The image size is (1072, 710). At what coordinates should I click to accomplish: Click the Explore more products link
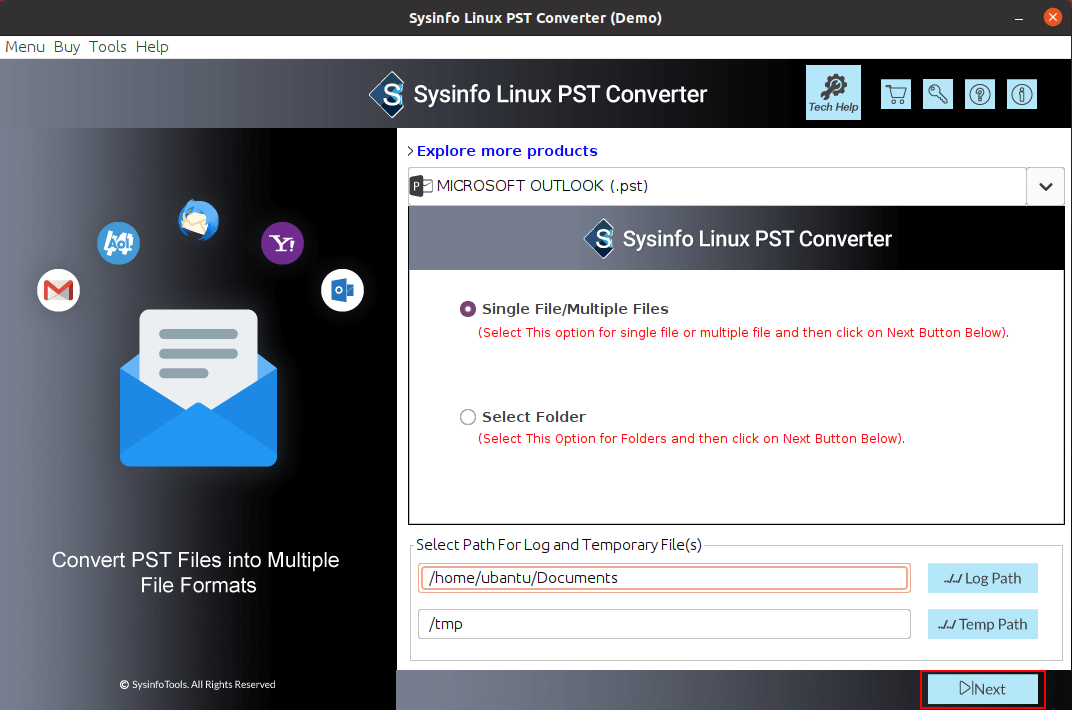507,151
